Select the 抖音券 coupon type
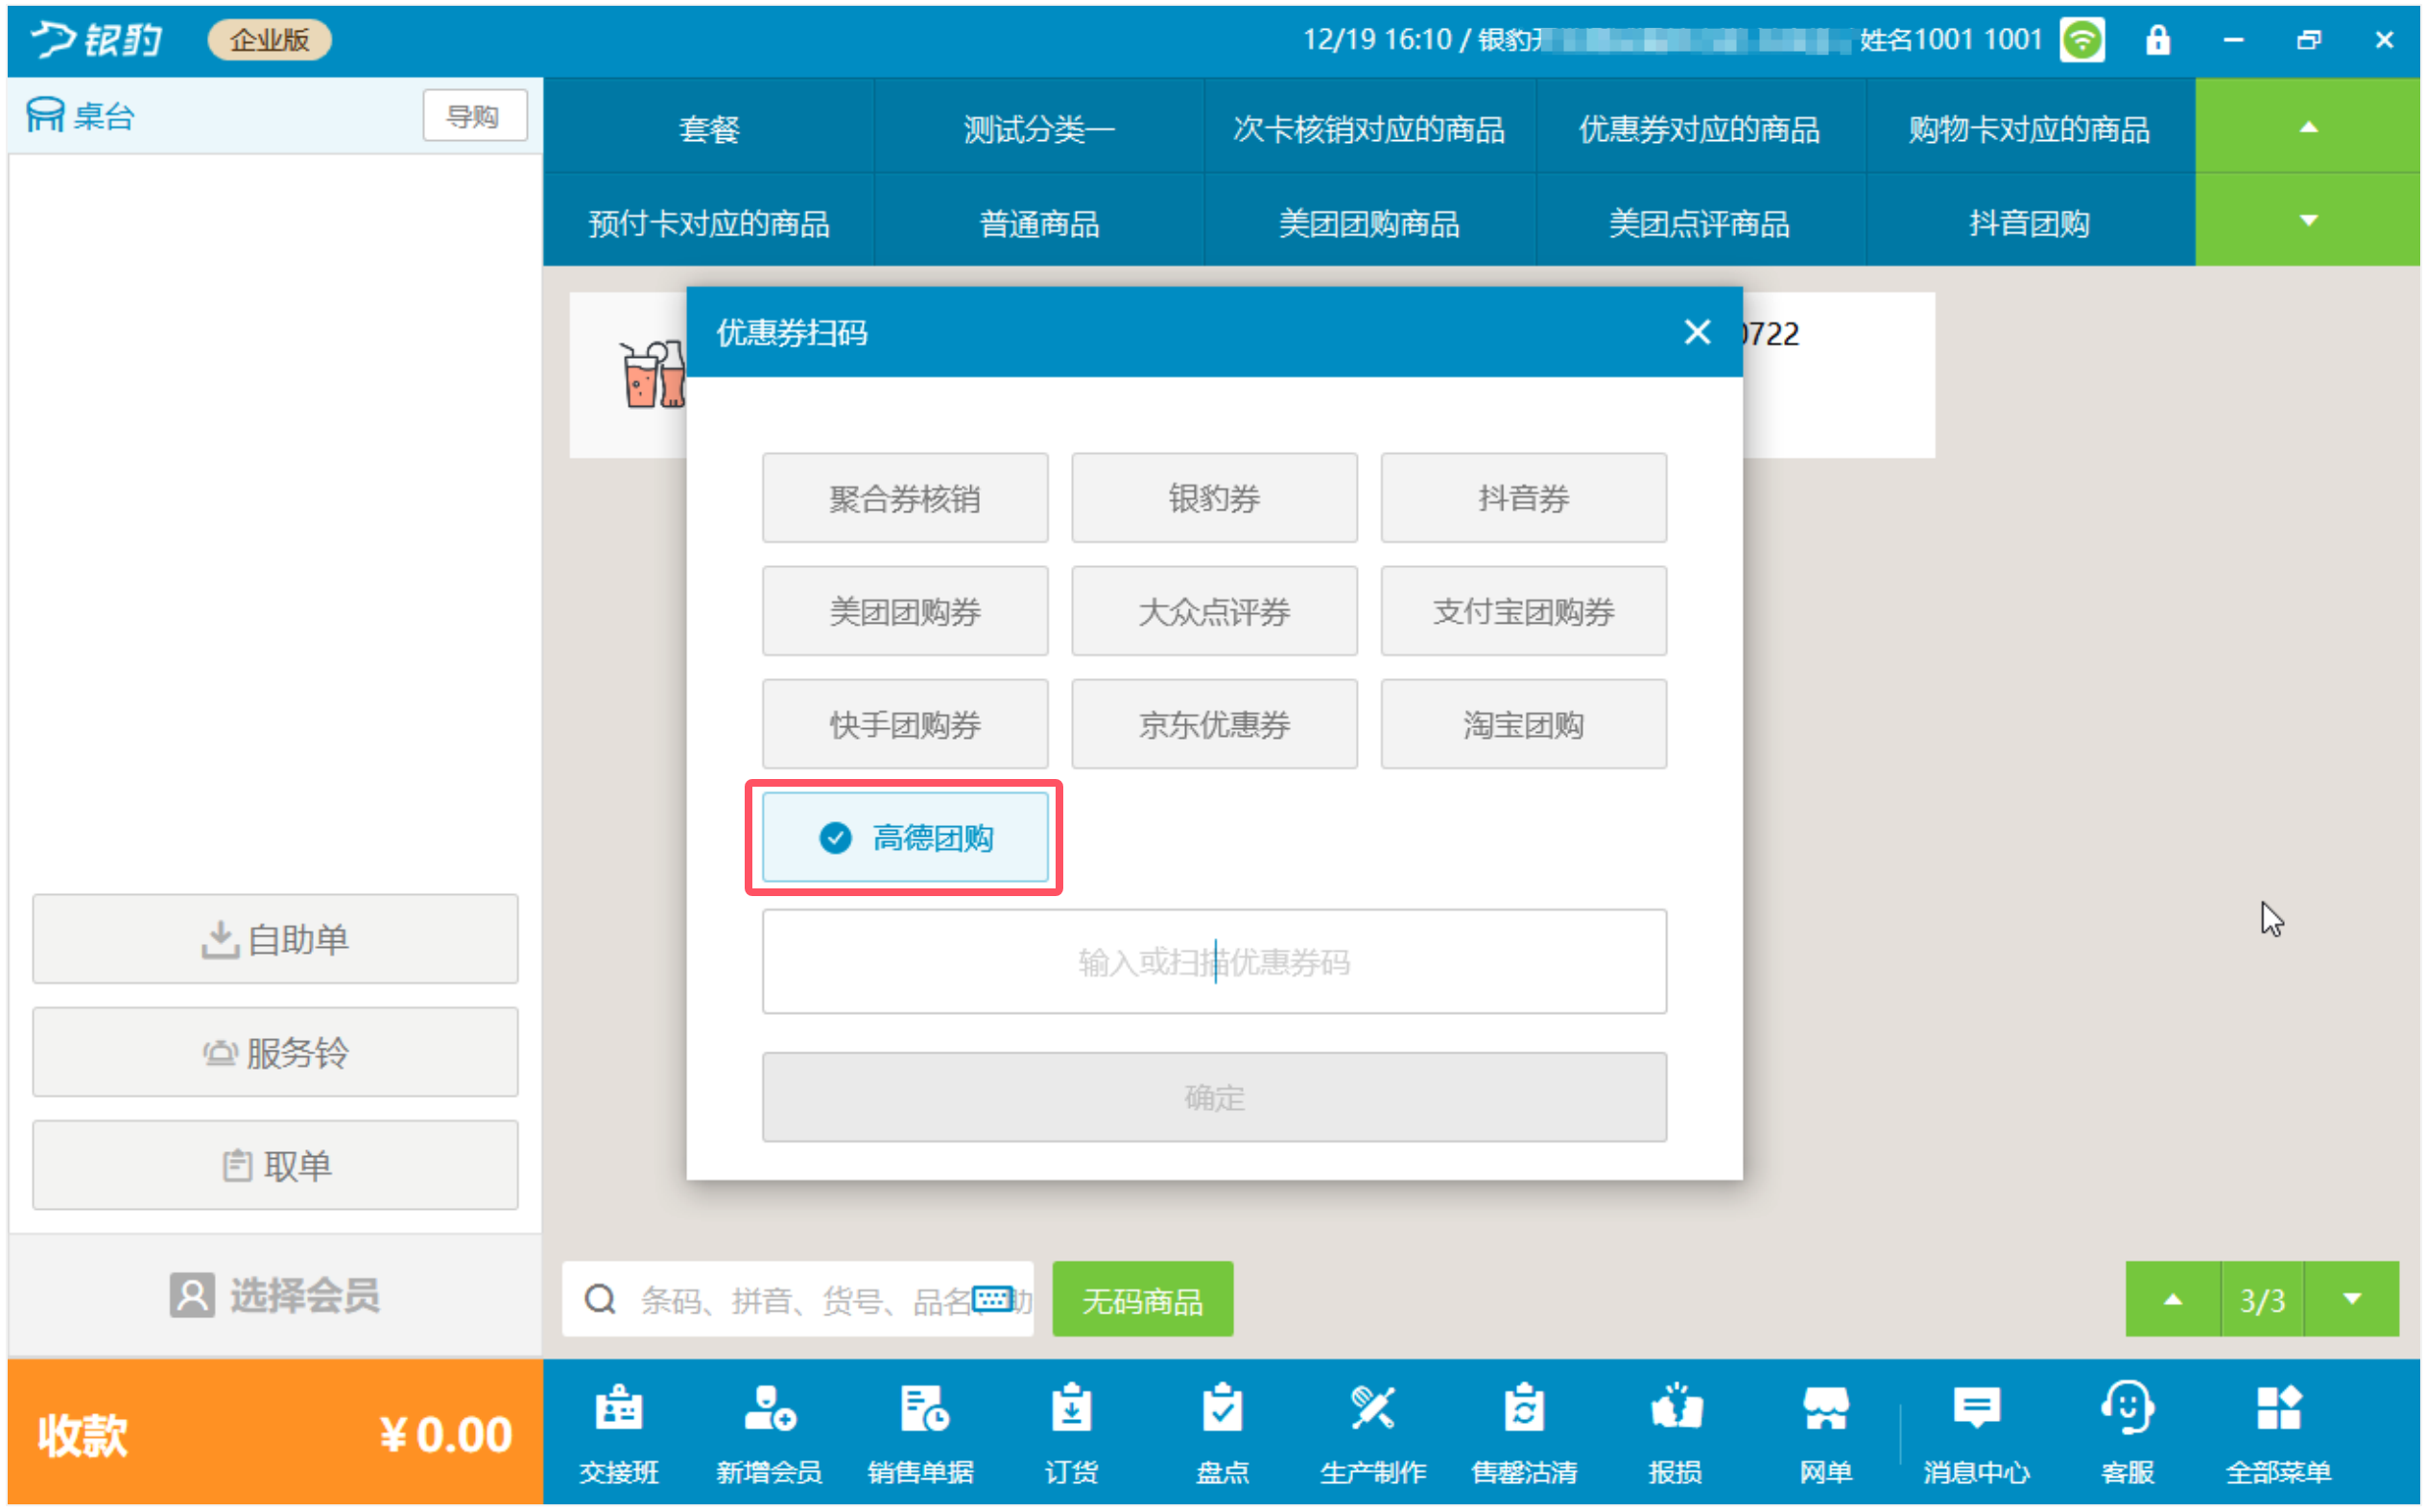The image size is (2426, 1512). [x=1523, y=497]
